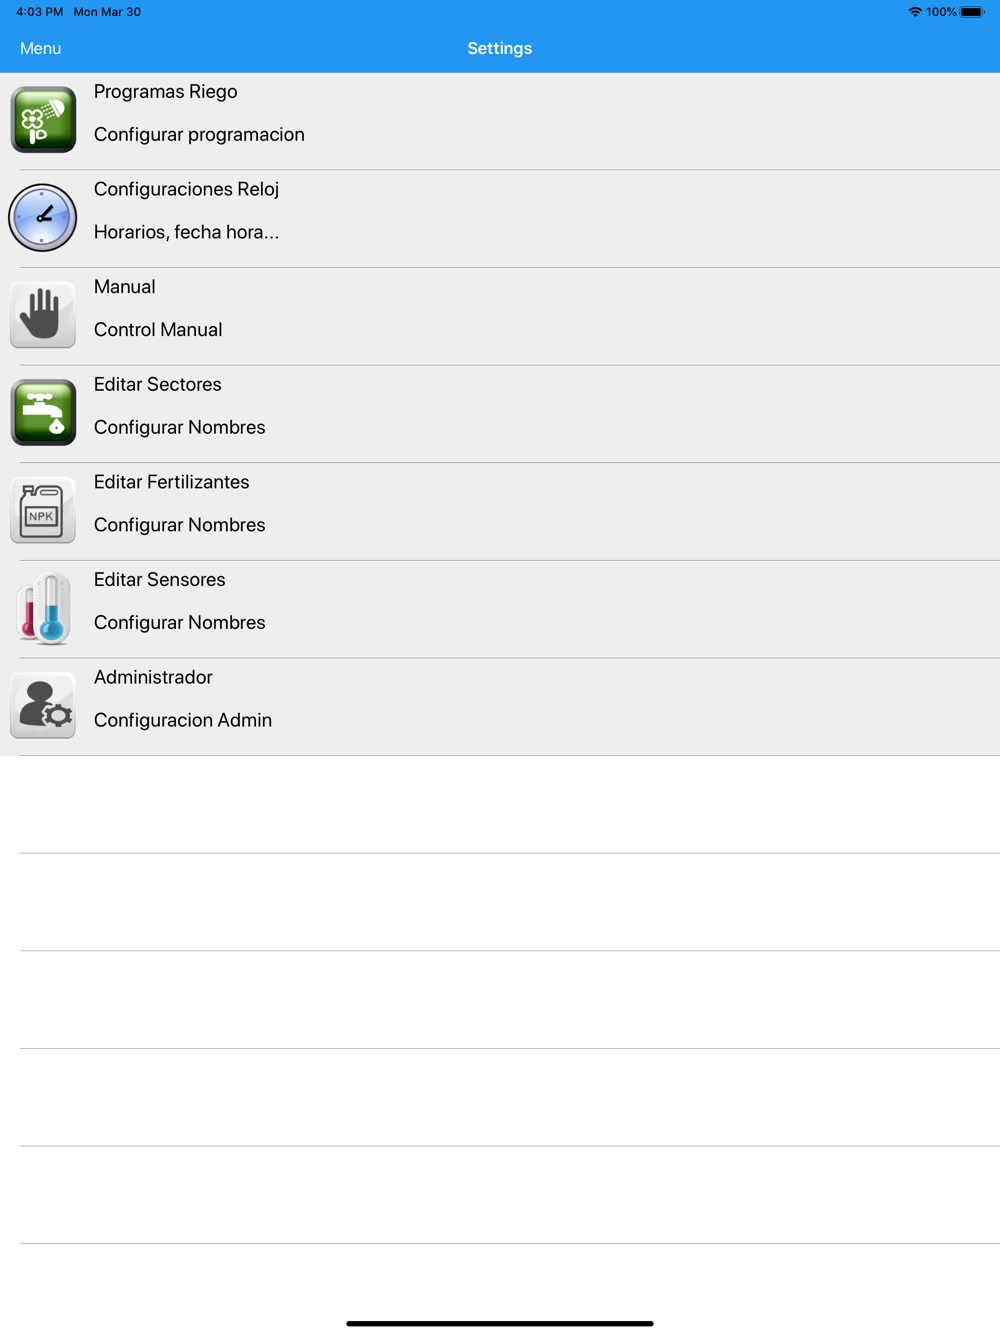This screenshot has width=1000, height=1334.
Task: Tap the Configurar programacion subtitle
Action: [x=199, y=135]
